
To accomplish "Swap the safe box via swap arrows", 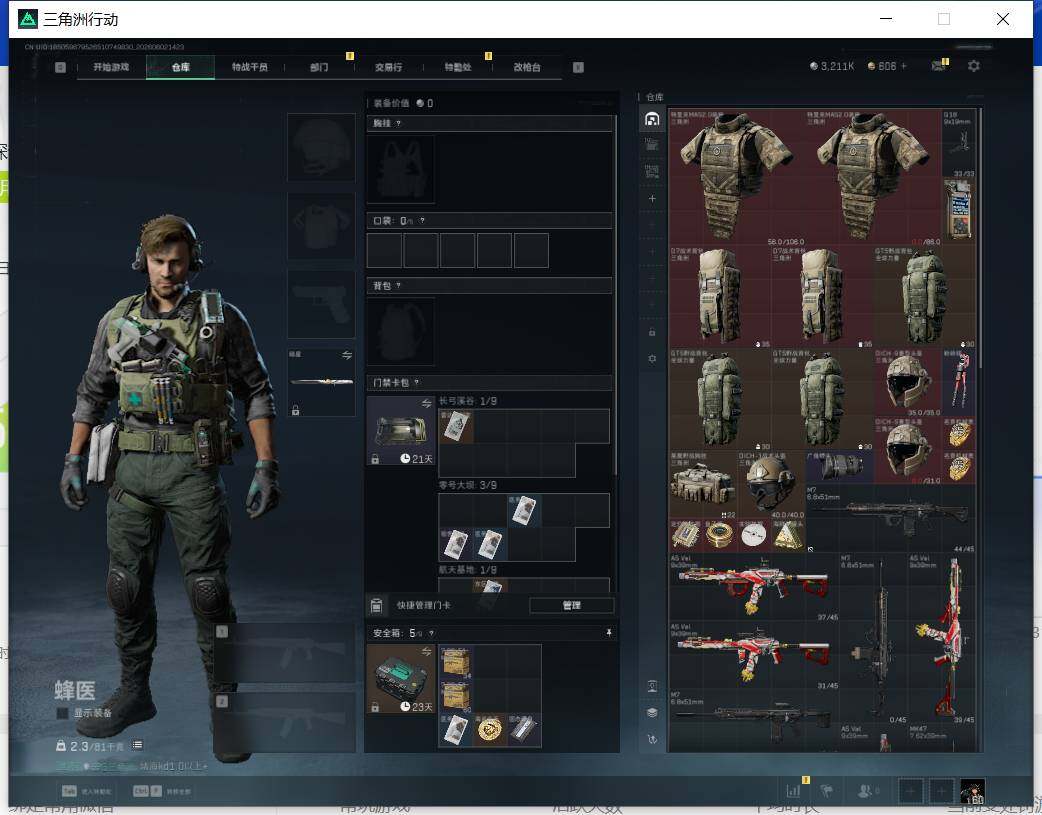I will click(x=427, y=651).
